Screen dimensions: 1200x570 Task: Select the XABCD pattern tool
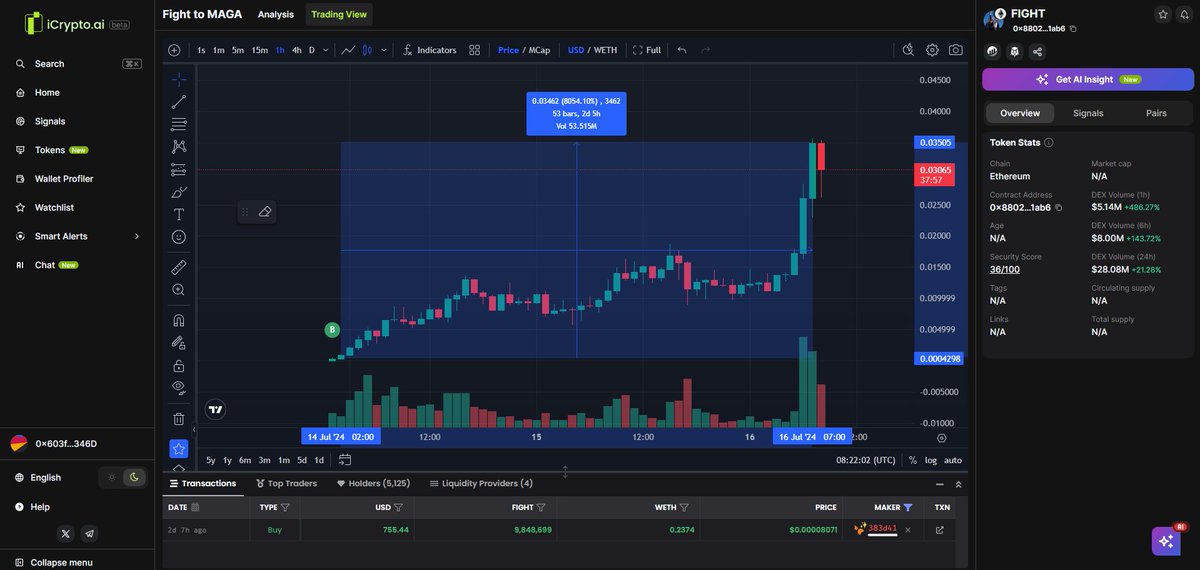click(179, 147)
